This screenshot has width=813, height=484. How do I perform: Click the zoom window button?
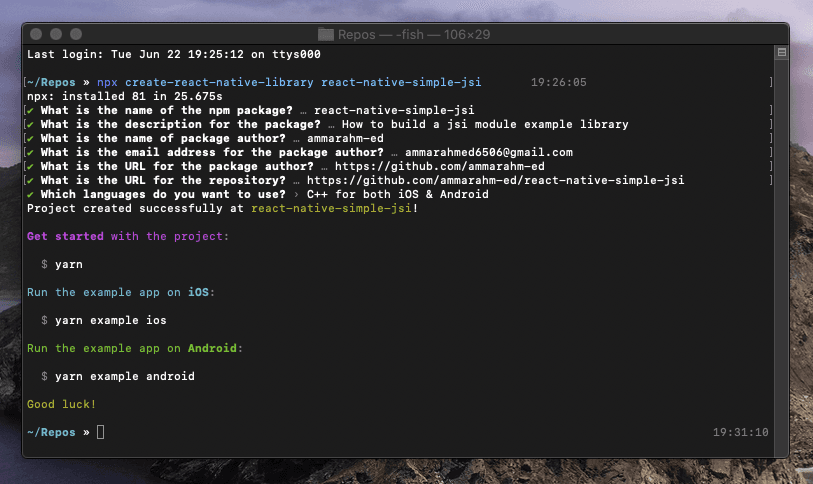(x=76, y=34)
